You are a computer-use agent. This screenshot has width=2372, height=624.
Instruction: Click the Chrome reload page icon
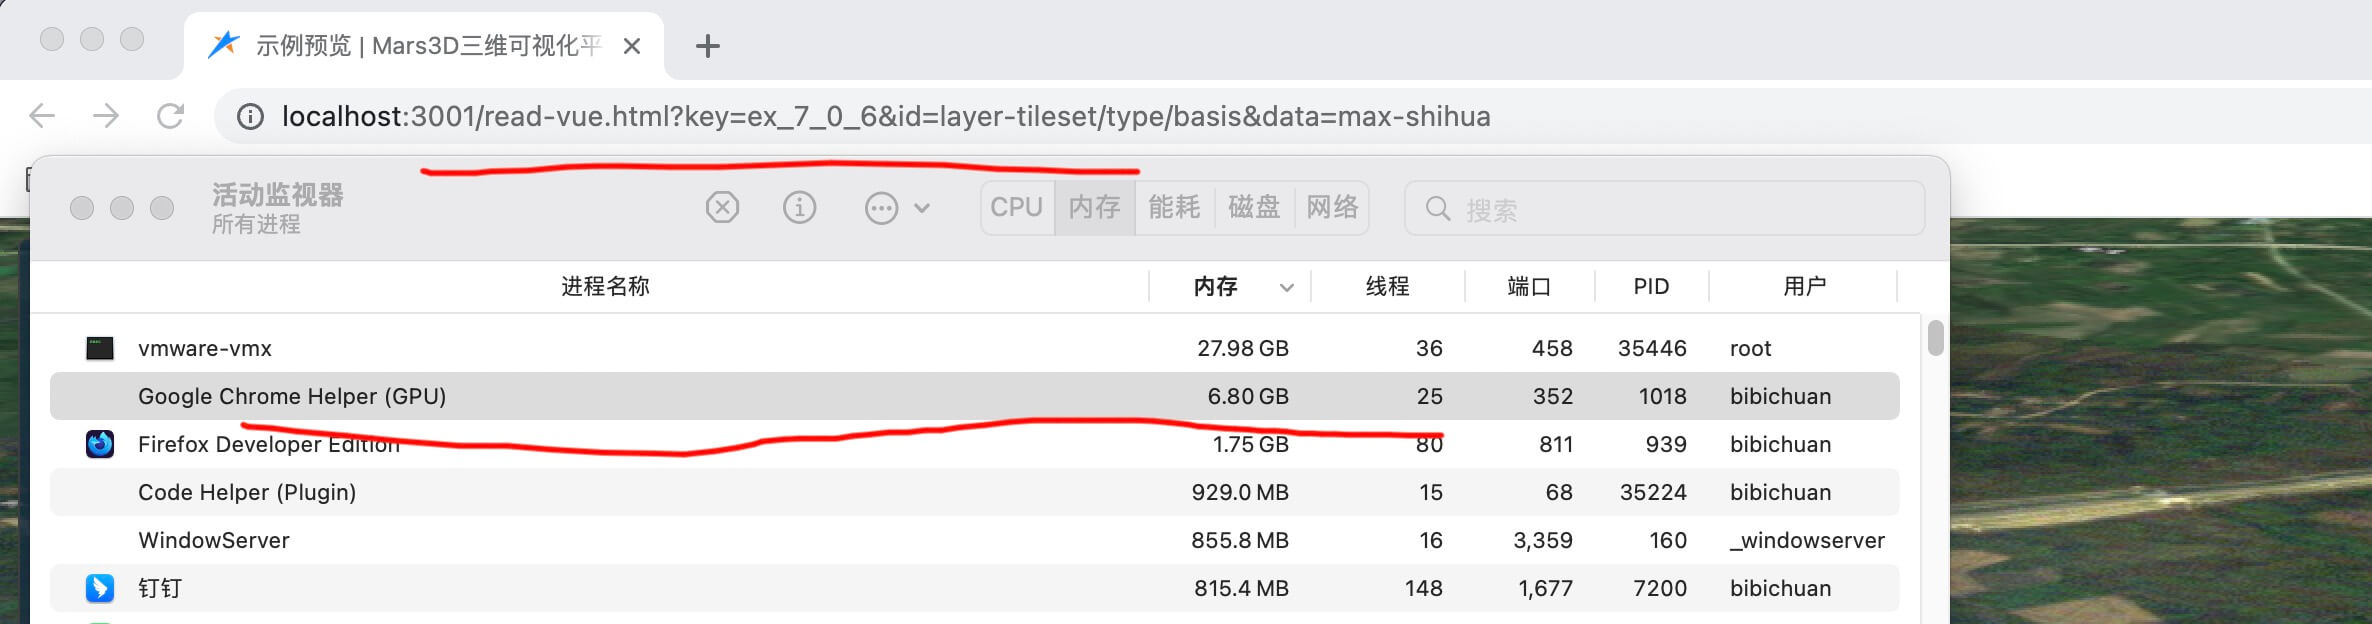(x=171, y=116)
